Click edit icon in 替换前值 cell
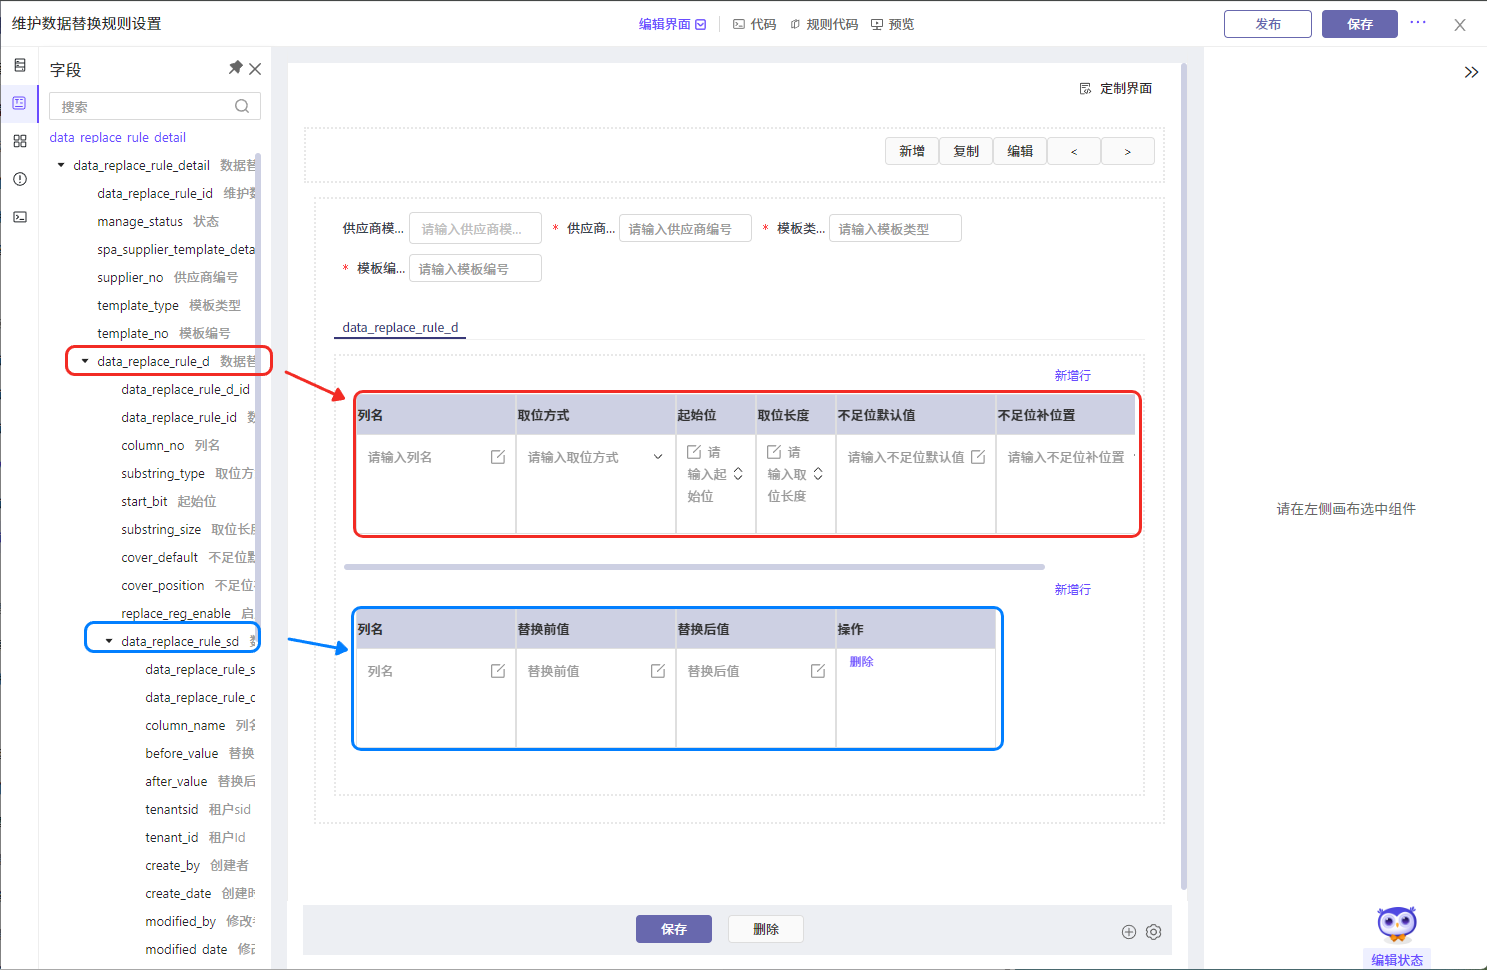 click(658, 671)
